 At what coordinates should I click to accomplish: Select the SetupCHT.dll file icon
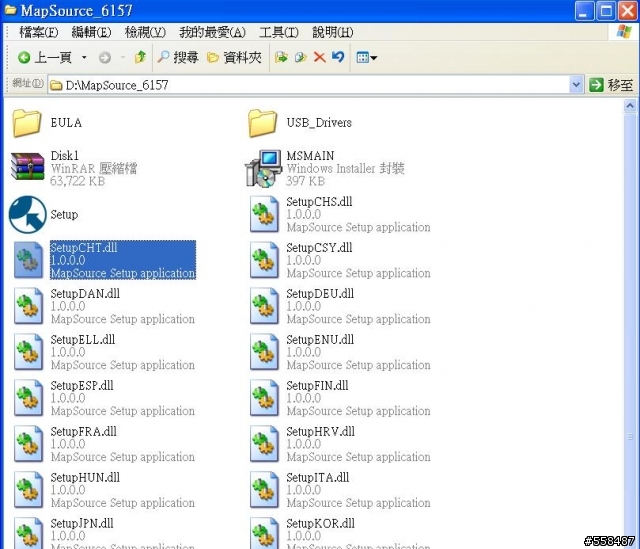[28, 260]
